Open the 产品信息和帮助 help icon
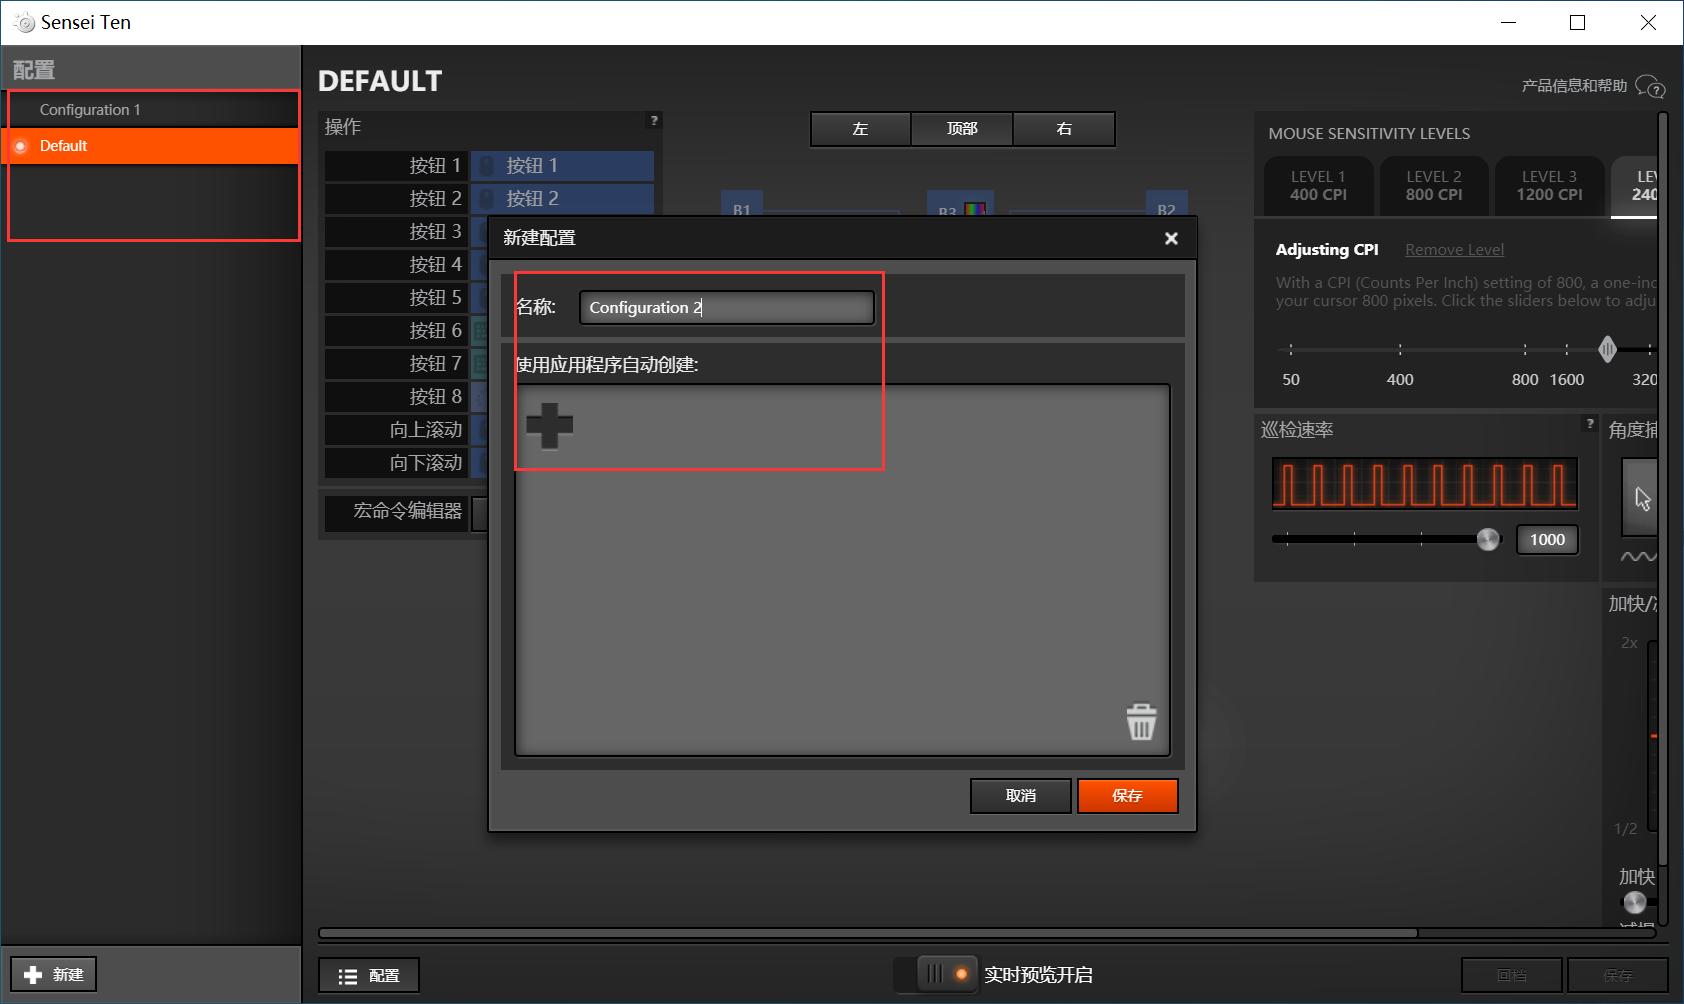Image resolution: width=1684 pixels, height=1004 pixels. (x=1650, y=87)
